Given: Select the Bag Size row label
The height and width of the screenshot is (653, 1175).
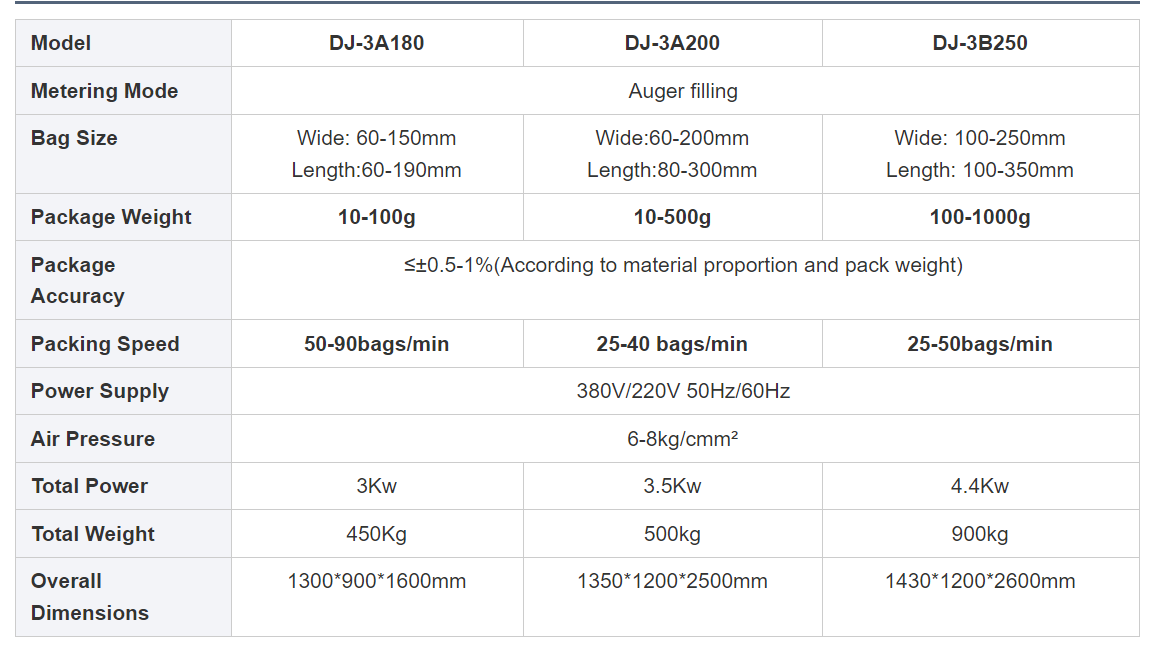Looking at the screenshot, I should (x=74, y=139).
